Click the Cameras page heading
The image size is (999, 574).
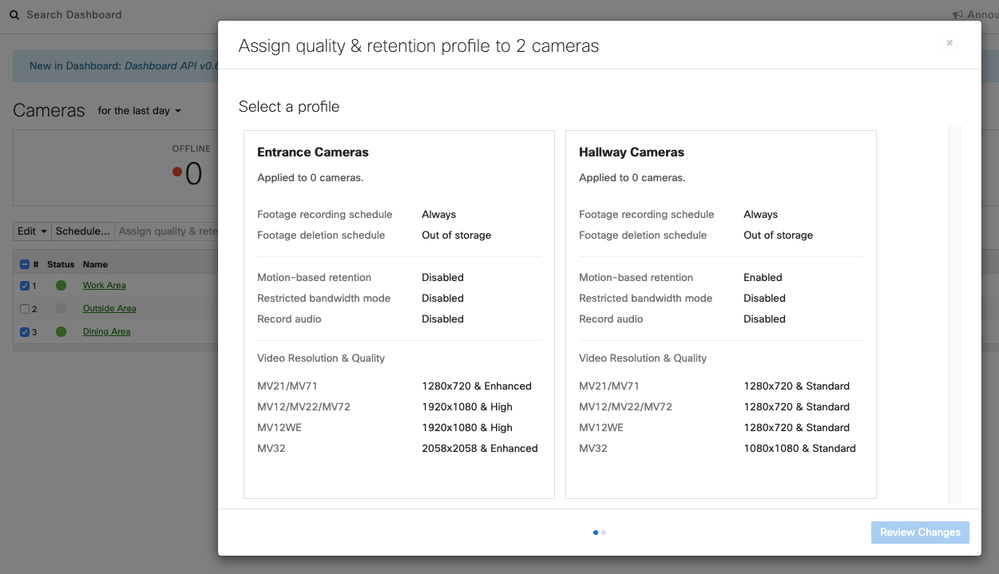click(48, 110)
